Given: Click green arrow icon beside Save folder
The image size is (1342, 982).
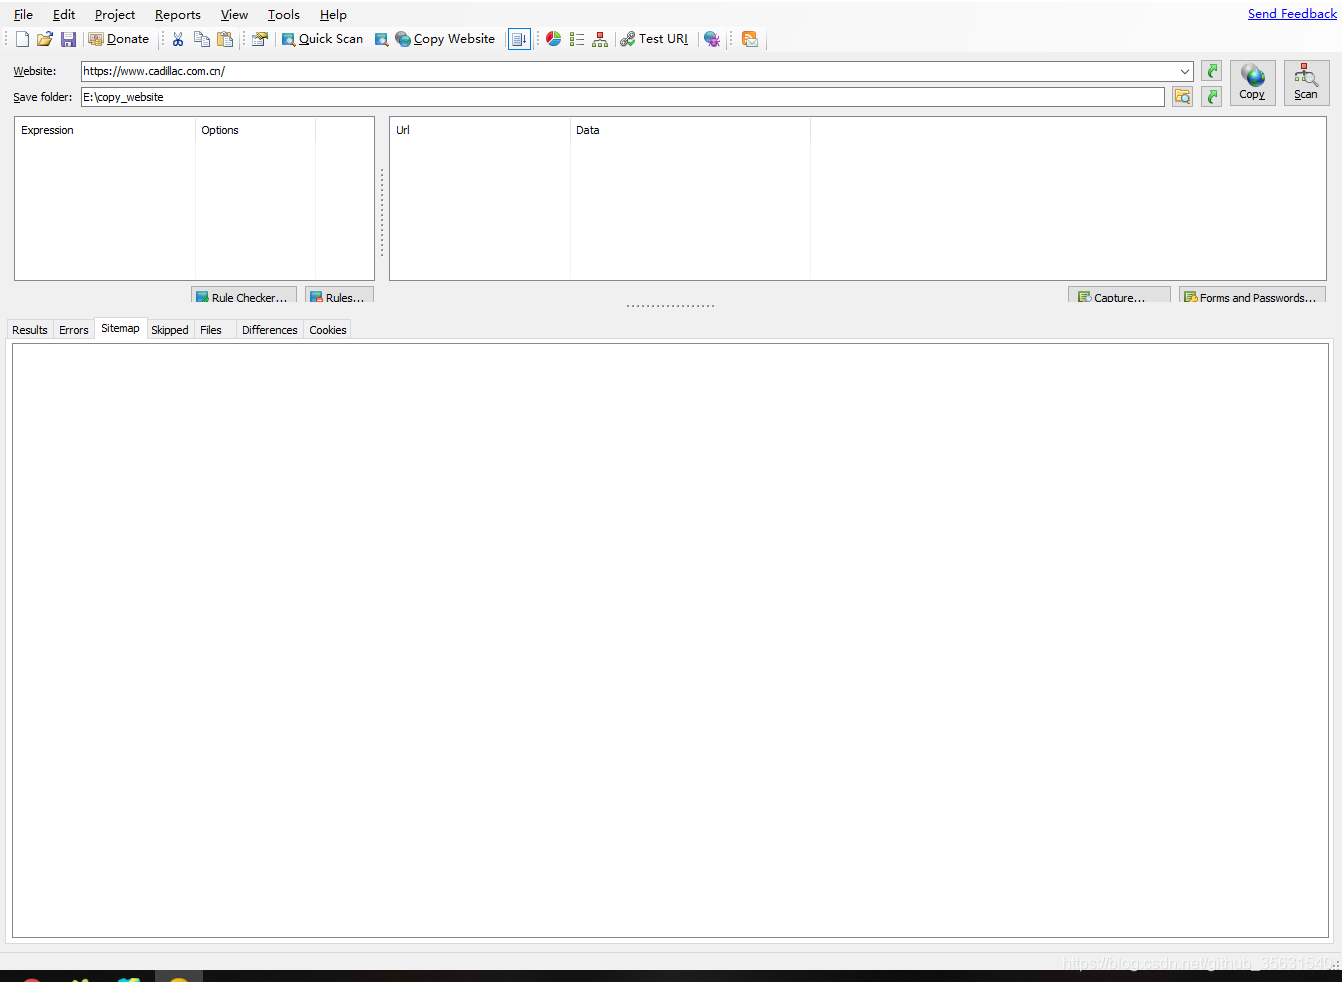Looking at the screenshot, I should pyautogui.click(x=1212, y=97).
